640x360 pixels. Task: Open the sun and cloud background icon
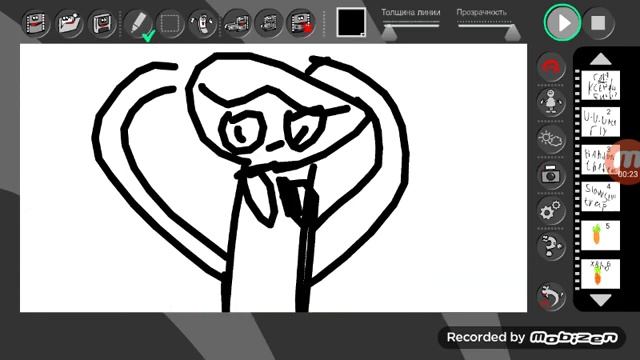pyautogui.click(x=551, y=139)
